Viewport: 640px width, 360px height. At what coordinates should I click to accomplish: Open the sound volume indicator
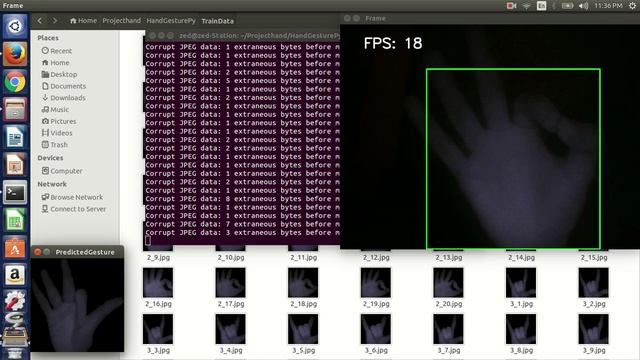pyautogui.click(x=584, y=6)
